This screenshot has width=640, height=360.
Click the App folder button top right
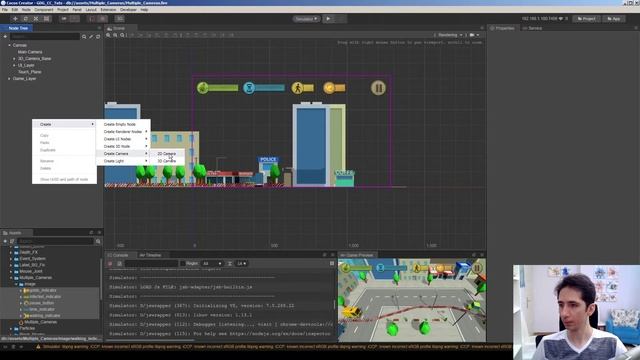point(613,19)
